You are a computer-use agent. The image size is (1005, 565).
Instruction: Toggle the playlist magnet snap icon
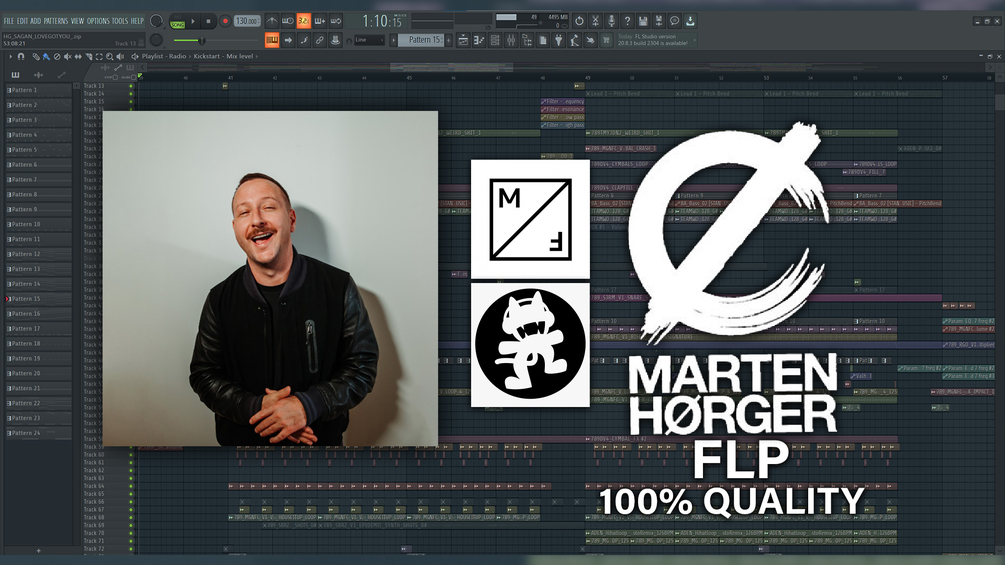(x=21, y=56)
